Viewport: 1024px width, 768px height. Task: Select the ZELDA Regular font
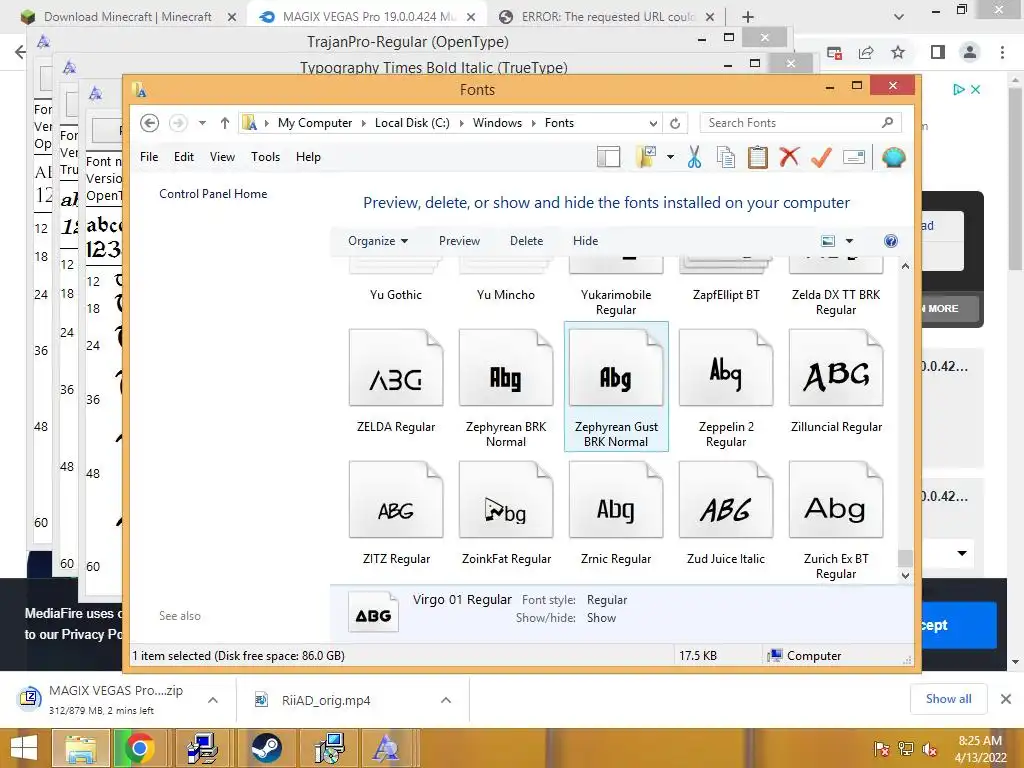[x=396, y=387]
